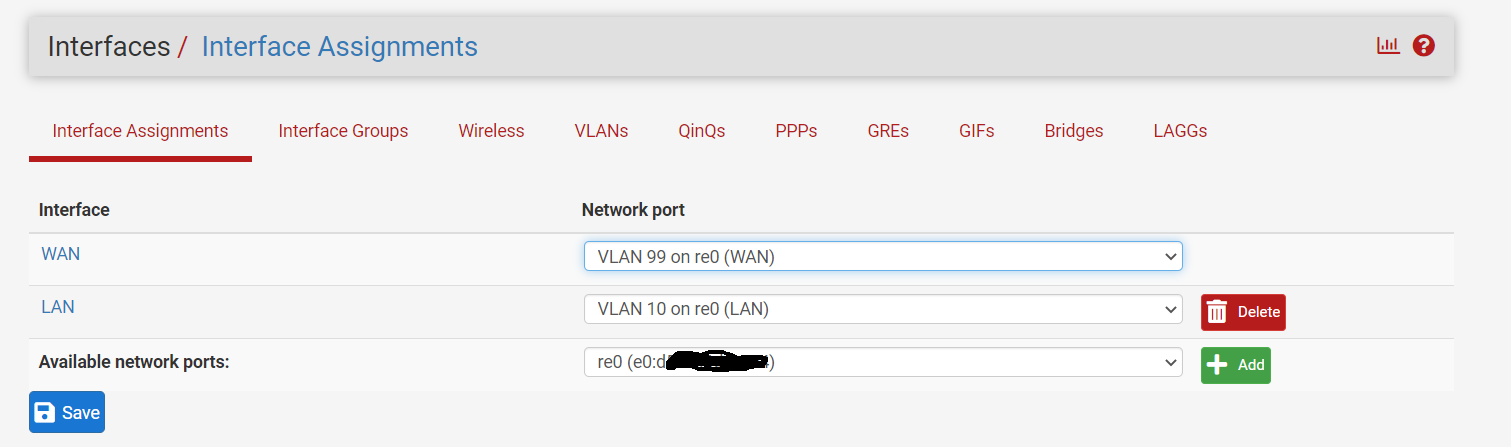Screen dimensions: 1511x447
Task: Go to the VLANs tab
Action: 601,131
